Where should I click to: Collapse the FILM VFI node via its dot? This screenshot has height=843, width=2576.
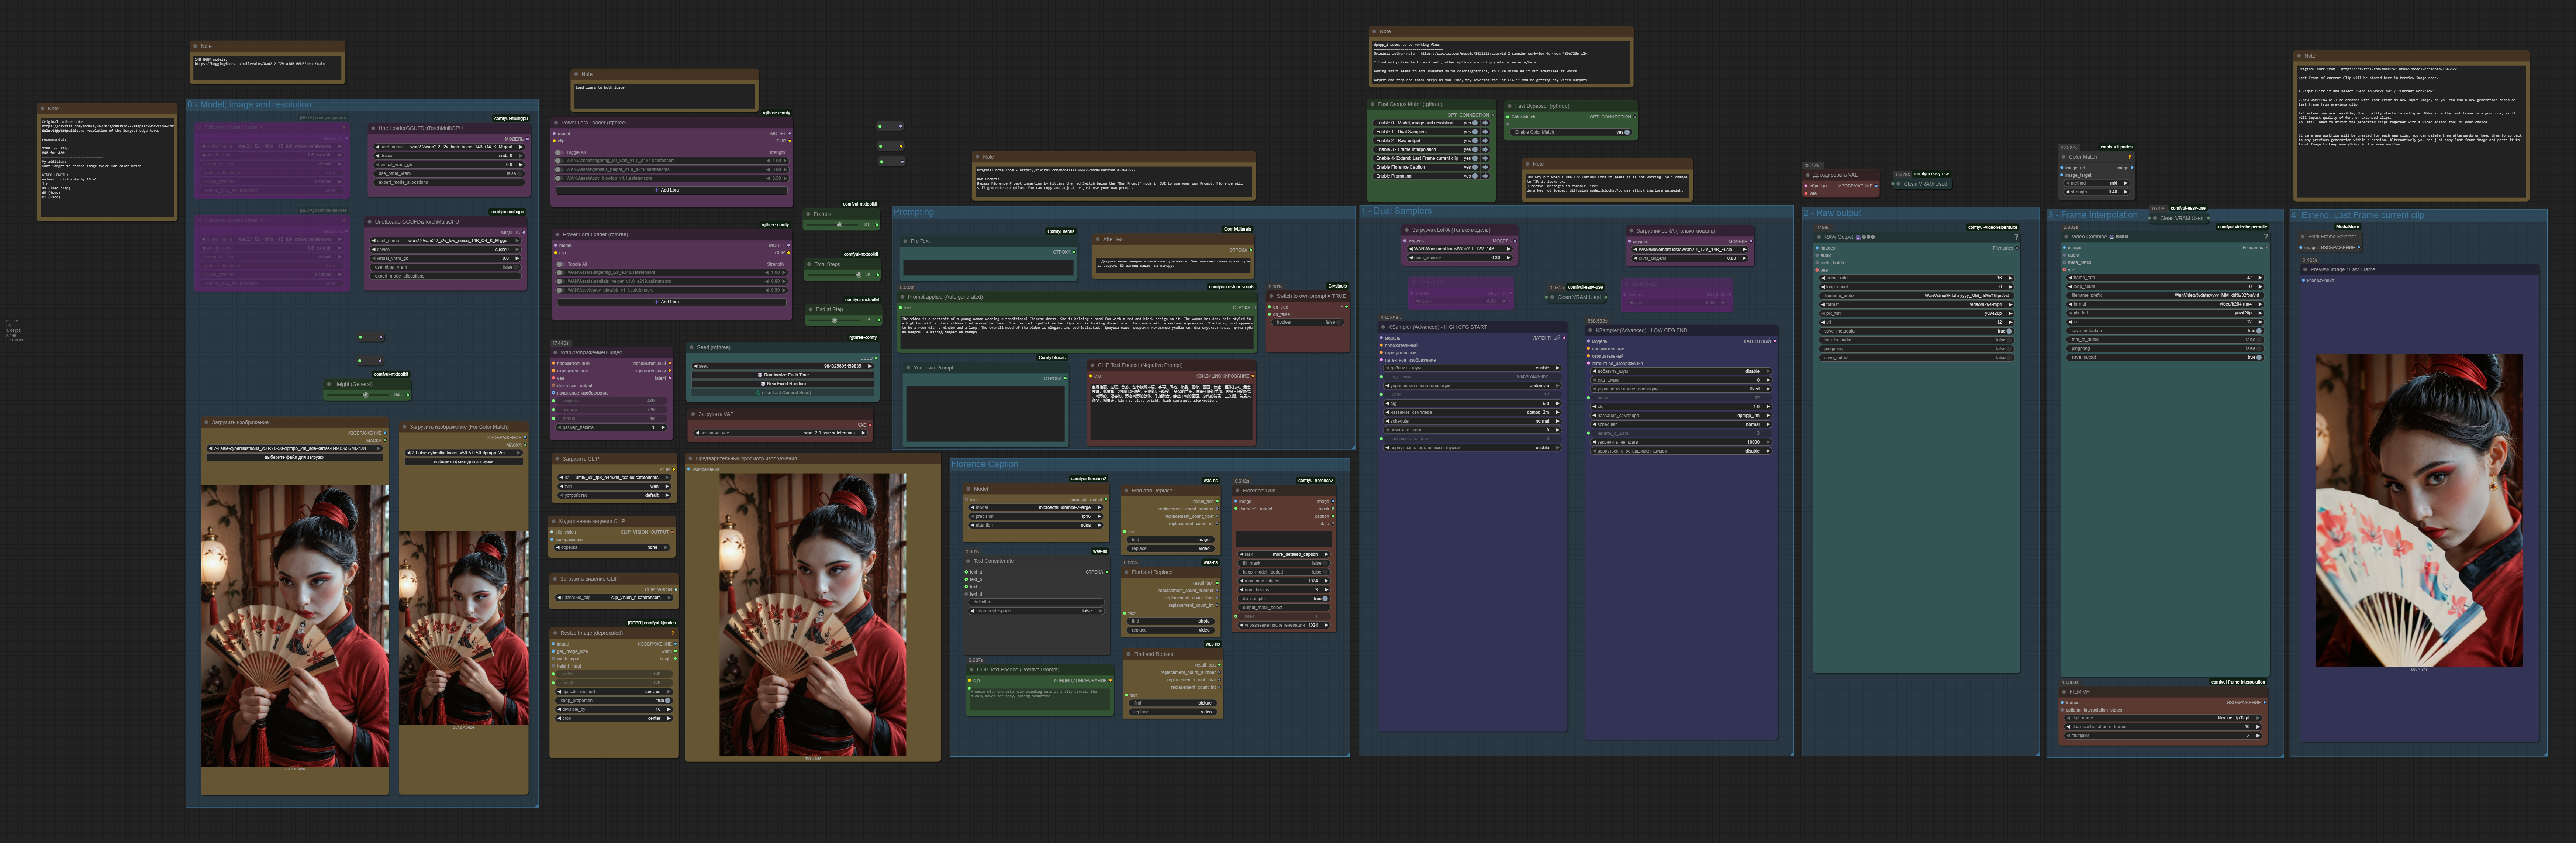pyautogui.click(x=2063, y=692)
